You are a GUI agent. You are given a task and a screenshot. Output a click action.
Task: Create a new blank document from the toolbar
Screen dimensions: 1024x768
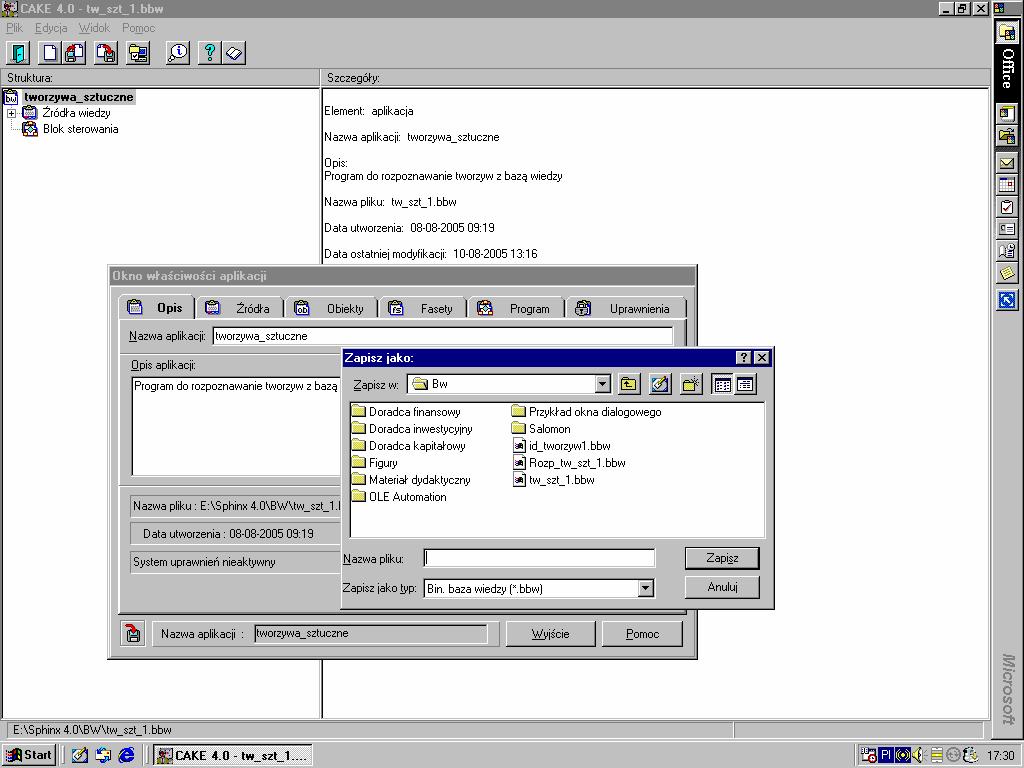coord(49,53)
